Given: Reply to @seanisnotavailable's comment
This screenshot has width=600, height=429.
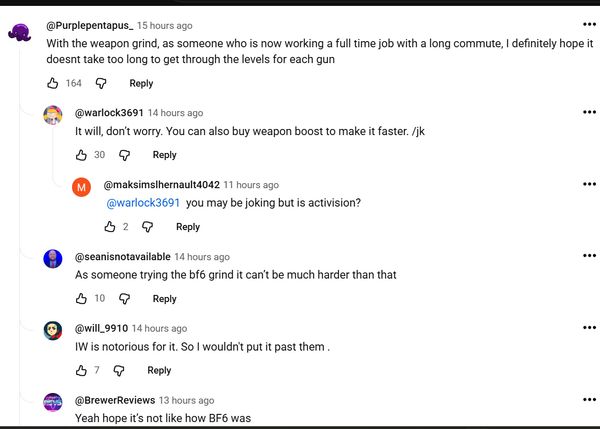Looking at the screenshot, I should 165,299.
